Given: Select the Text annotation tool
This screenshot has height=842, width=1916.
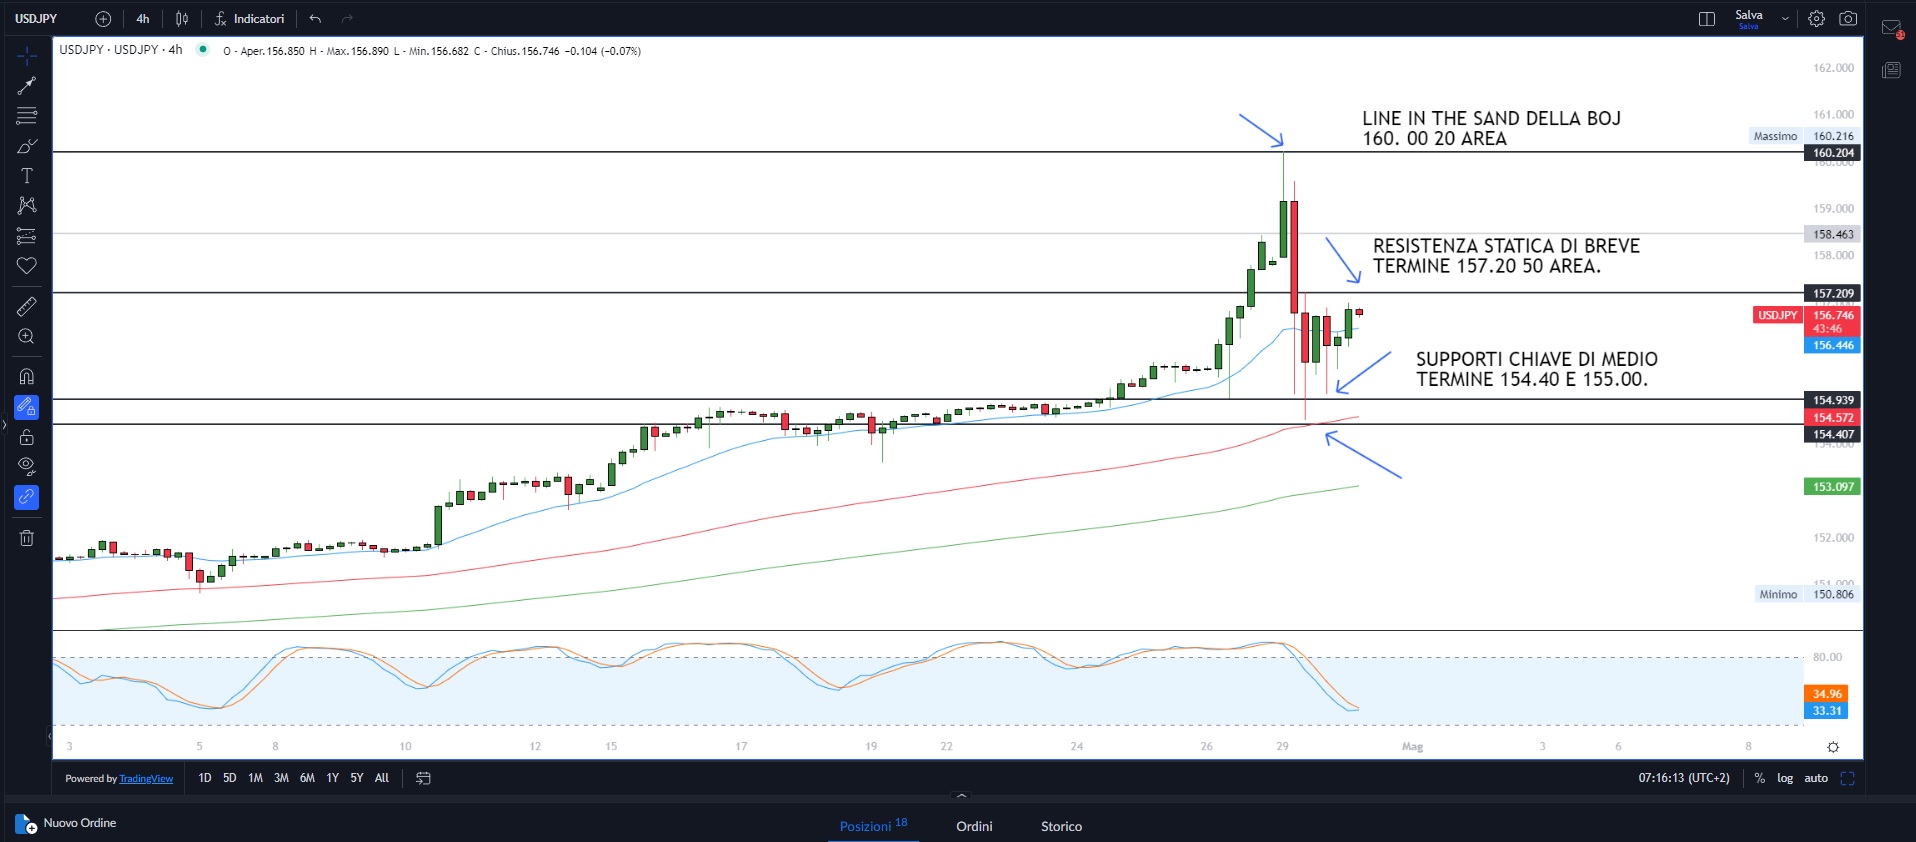Looking at the screenshot, I should 27,176.
